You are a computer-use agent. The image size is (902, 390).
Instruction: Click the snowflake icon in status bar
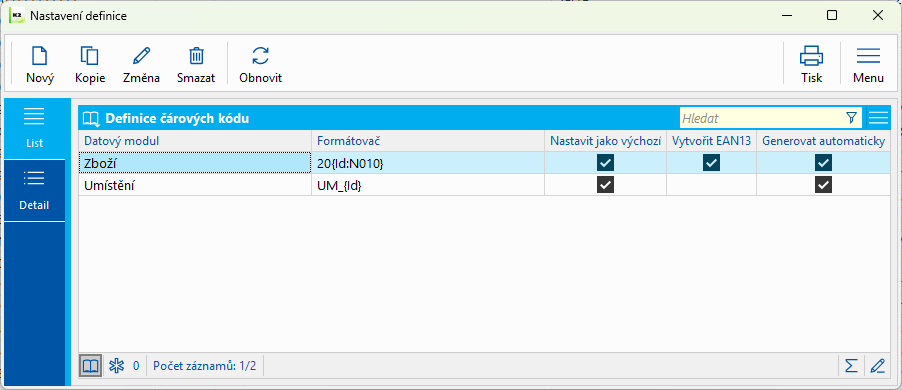(x=117, y=365)
